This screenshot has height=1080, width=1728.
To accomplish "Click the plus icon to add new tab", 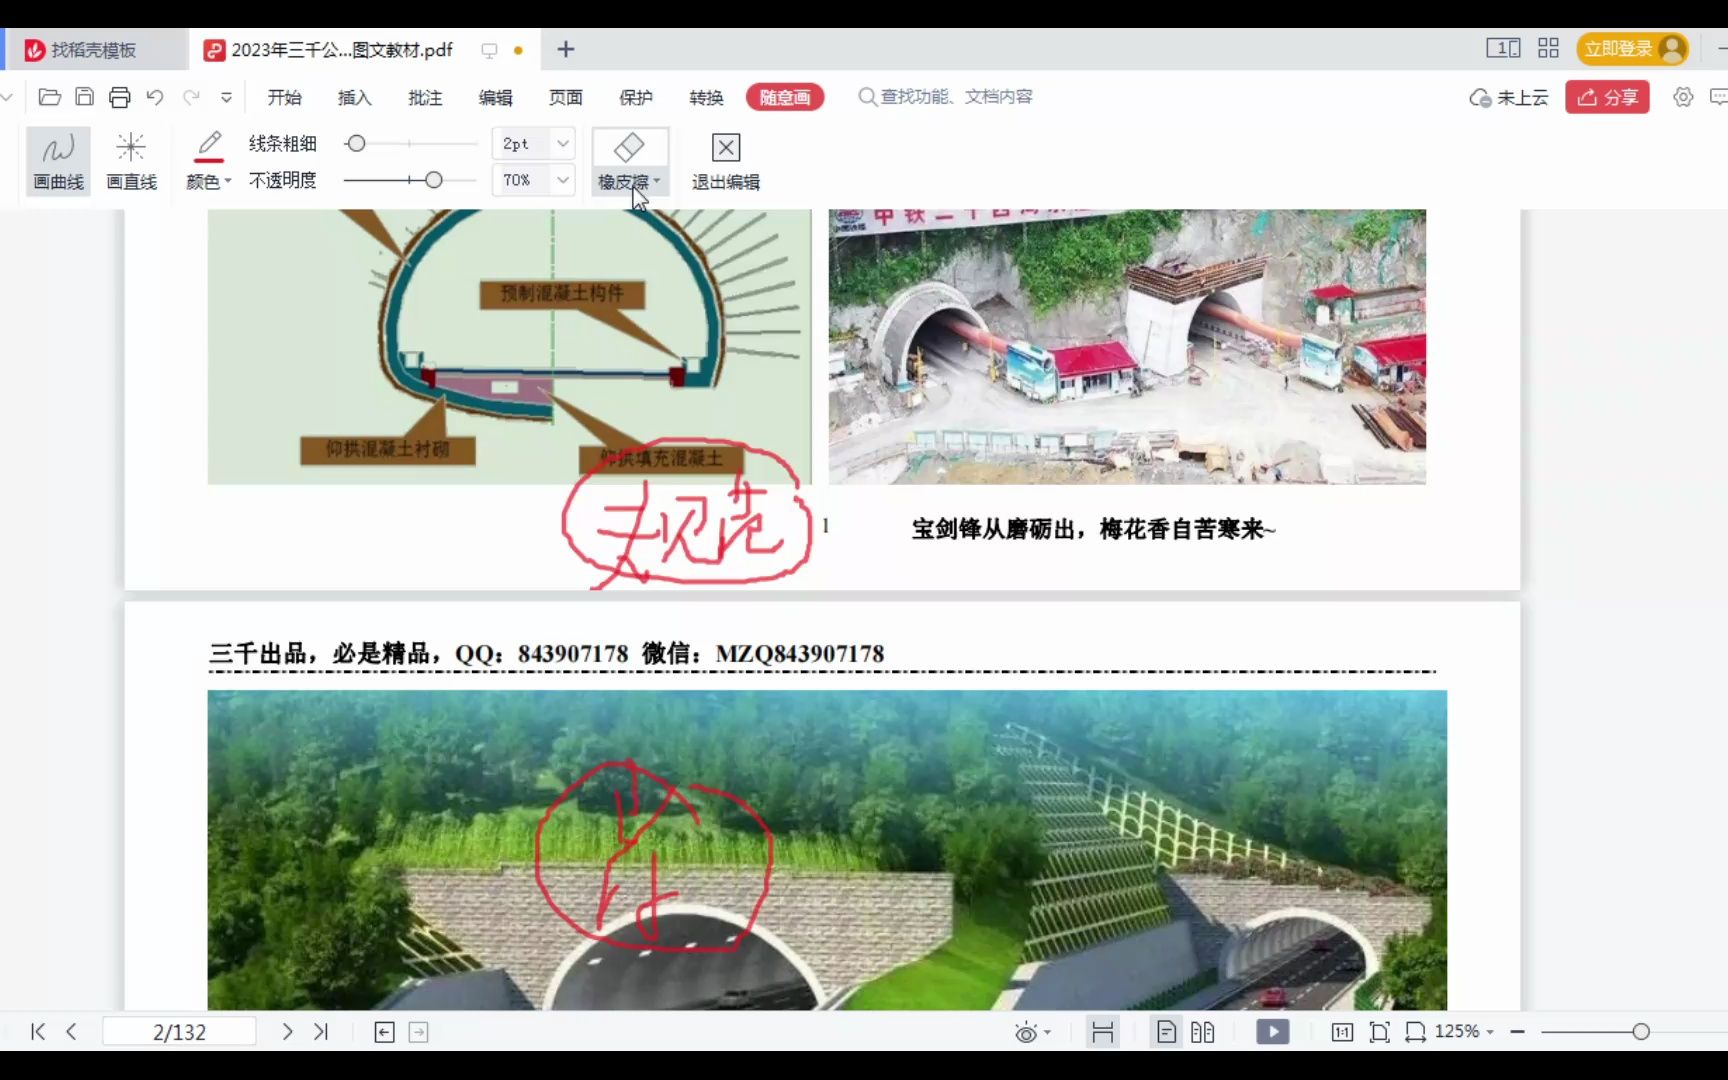I will 565,49.
